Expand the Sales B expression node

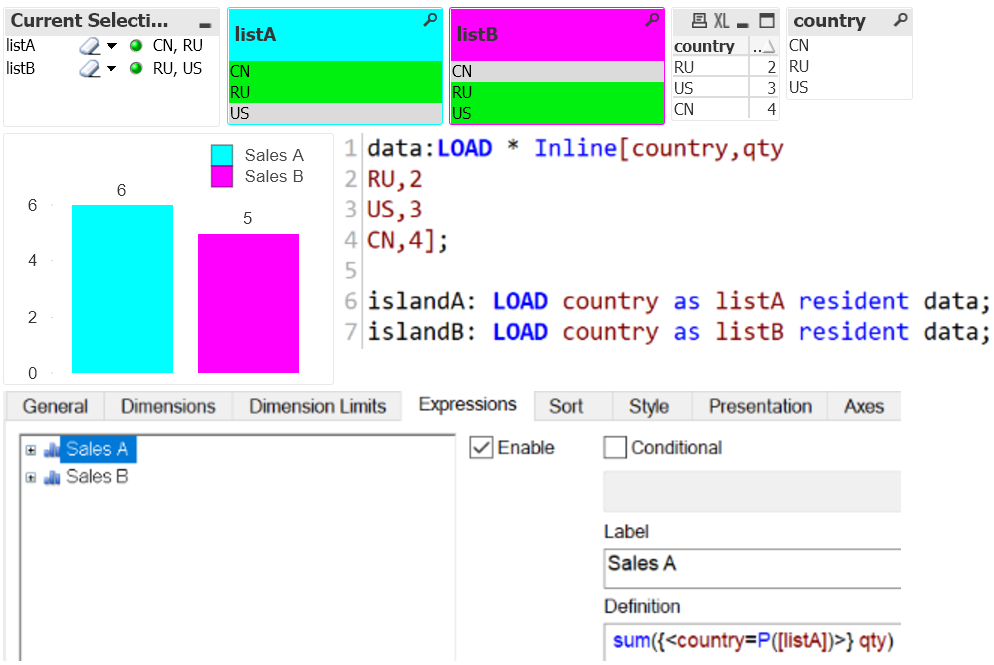pos(31,478)
